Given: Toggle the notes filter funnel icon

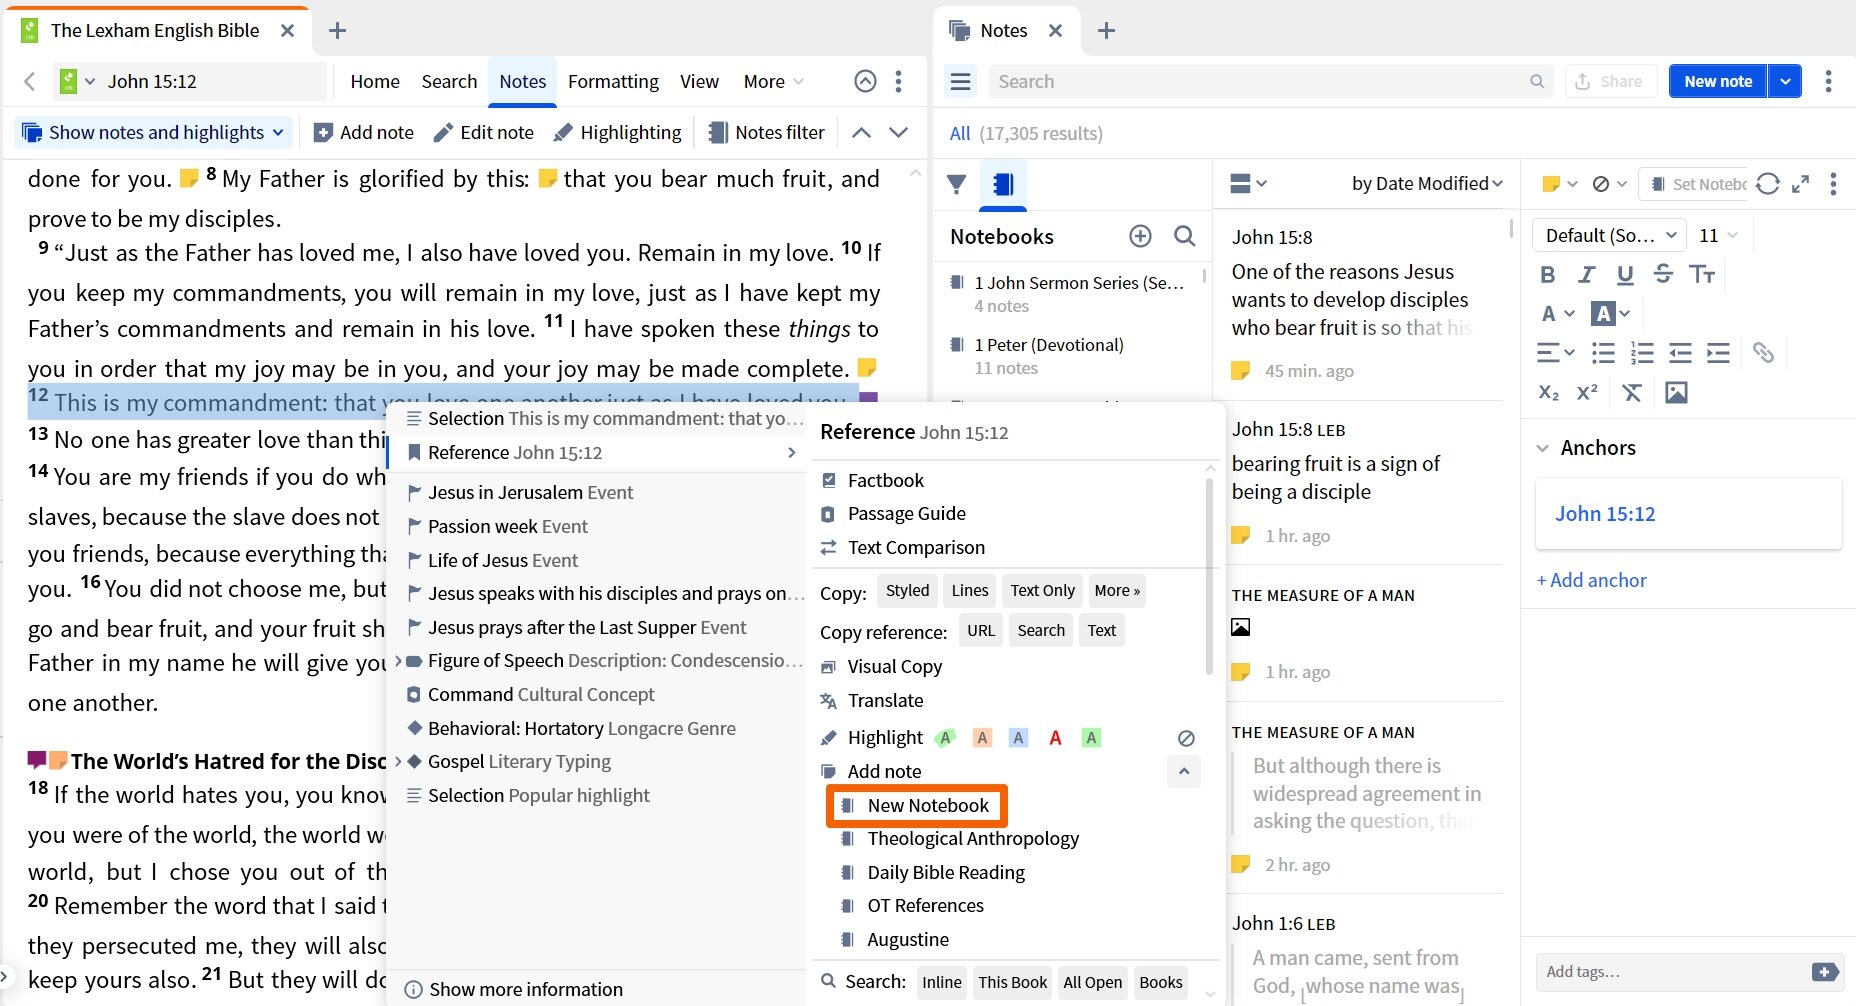Looking at the screenshot, I should click(957, 184).
